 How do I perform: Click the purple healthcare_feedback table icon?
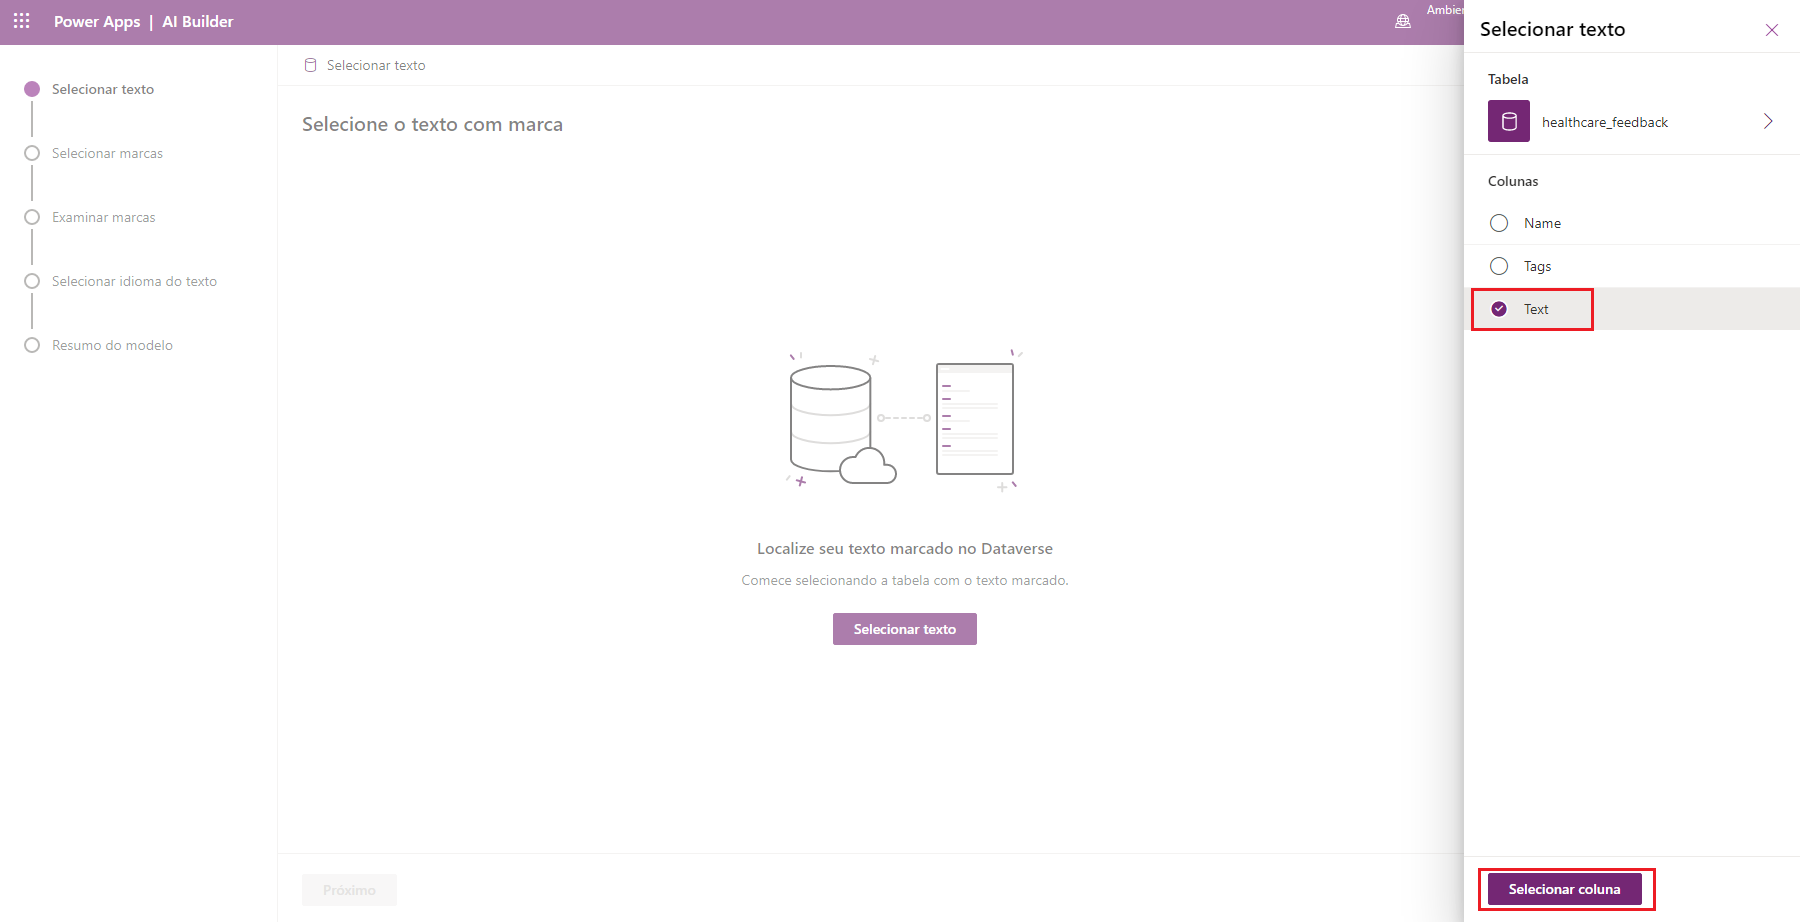pos(1509,121)
